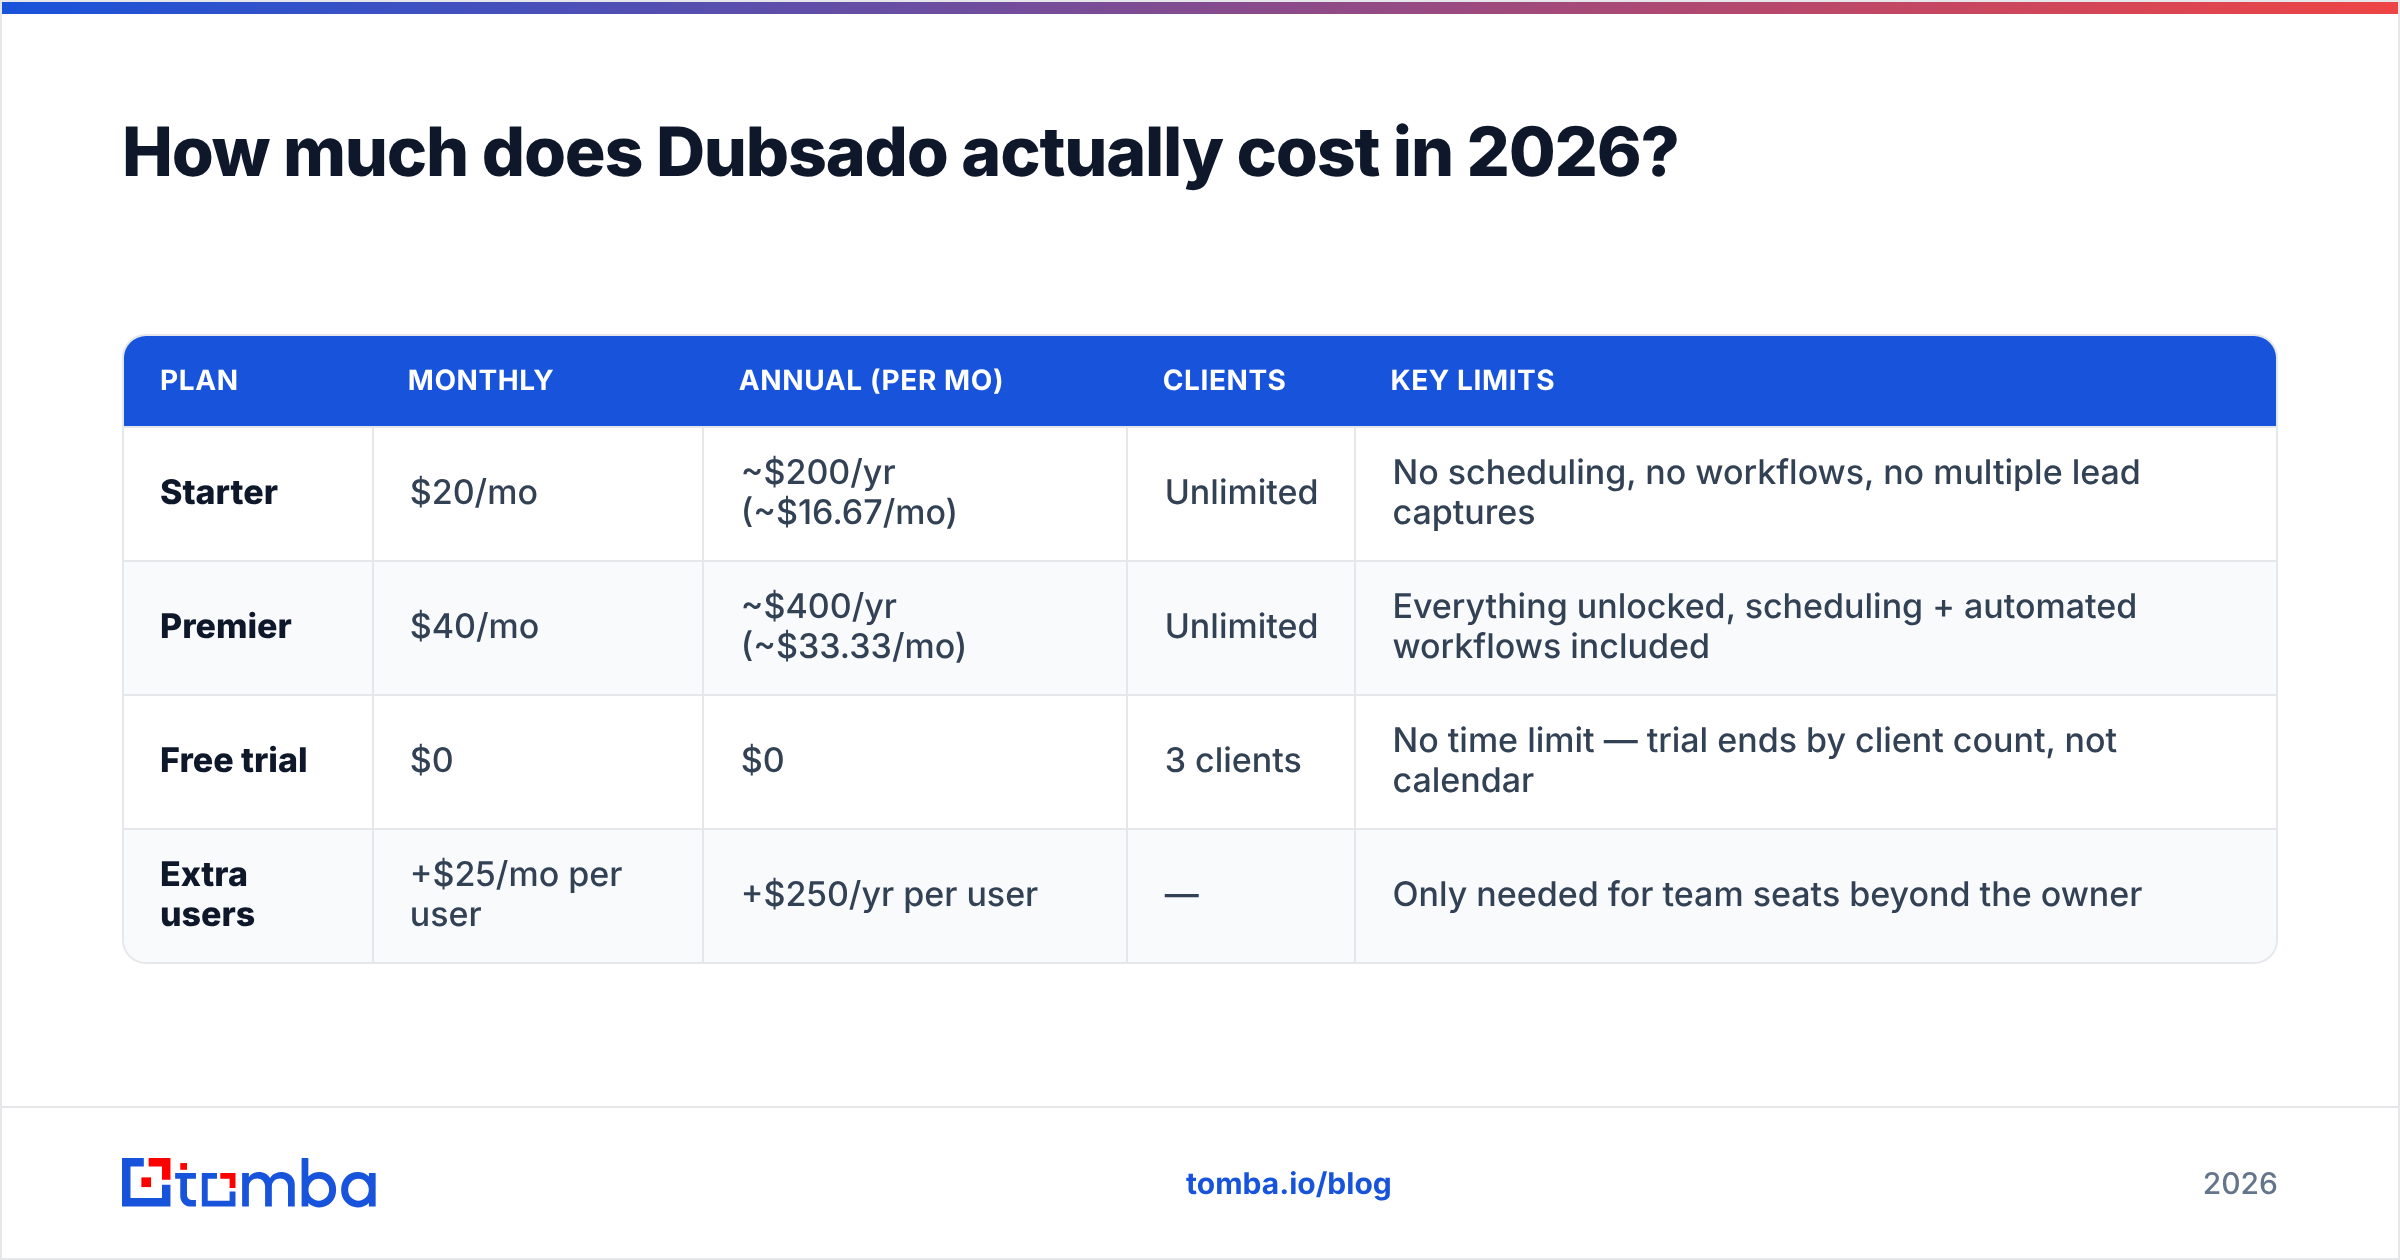Click the 'Everything unlocked, scheduling' limits text

tap(1764, 626)
